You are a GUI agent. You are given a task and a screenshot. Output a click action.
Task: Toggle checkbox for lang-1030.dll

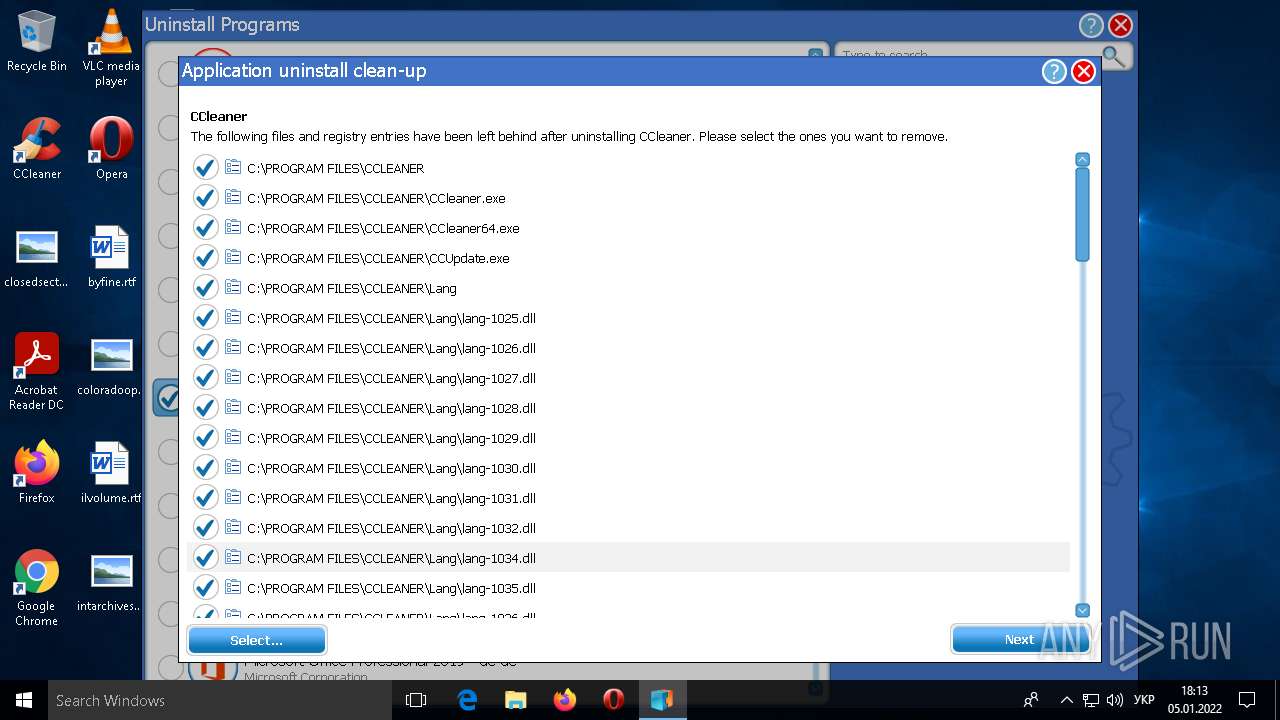205,467
